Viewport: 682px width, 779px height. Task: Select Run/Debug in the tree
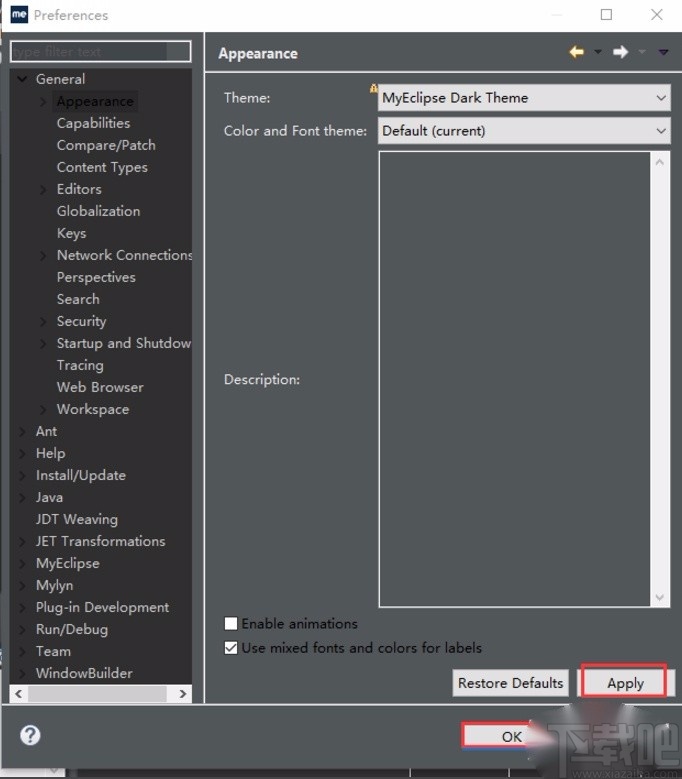pos(72,629)
